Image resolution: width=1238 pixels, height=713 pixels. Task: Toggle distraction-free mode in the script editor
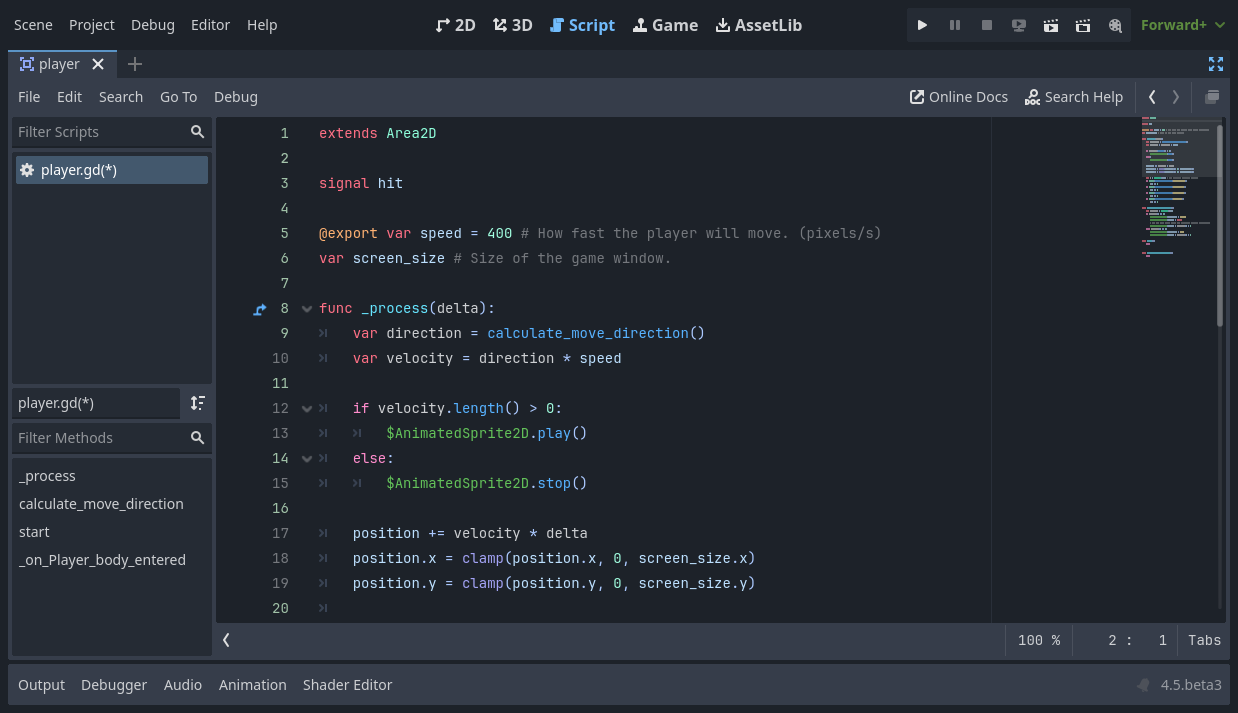pos(1216,63)
